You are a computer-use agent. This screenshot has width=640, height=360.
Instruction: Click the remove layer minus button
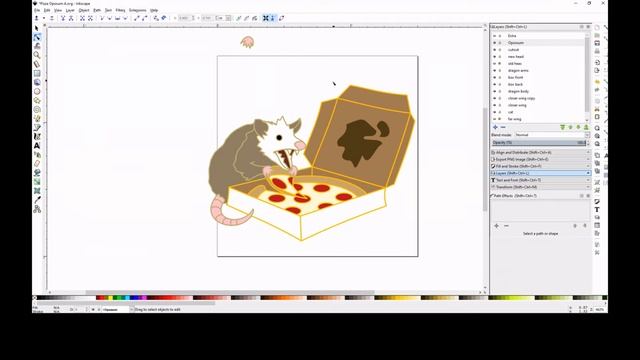tap(503, 127)
